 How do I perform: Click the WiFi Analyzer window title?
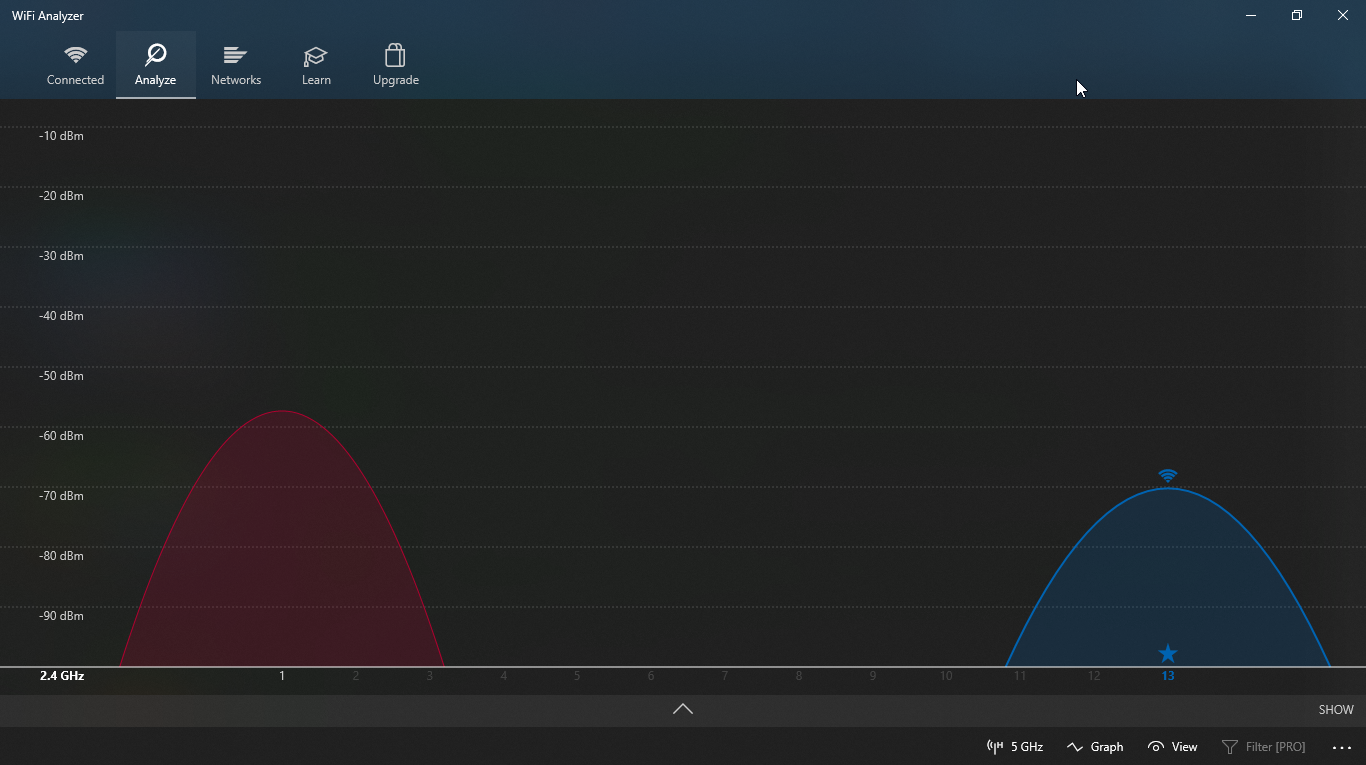[48, 16]
